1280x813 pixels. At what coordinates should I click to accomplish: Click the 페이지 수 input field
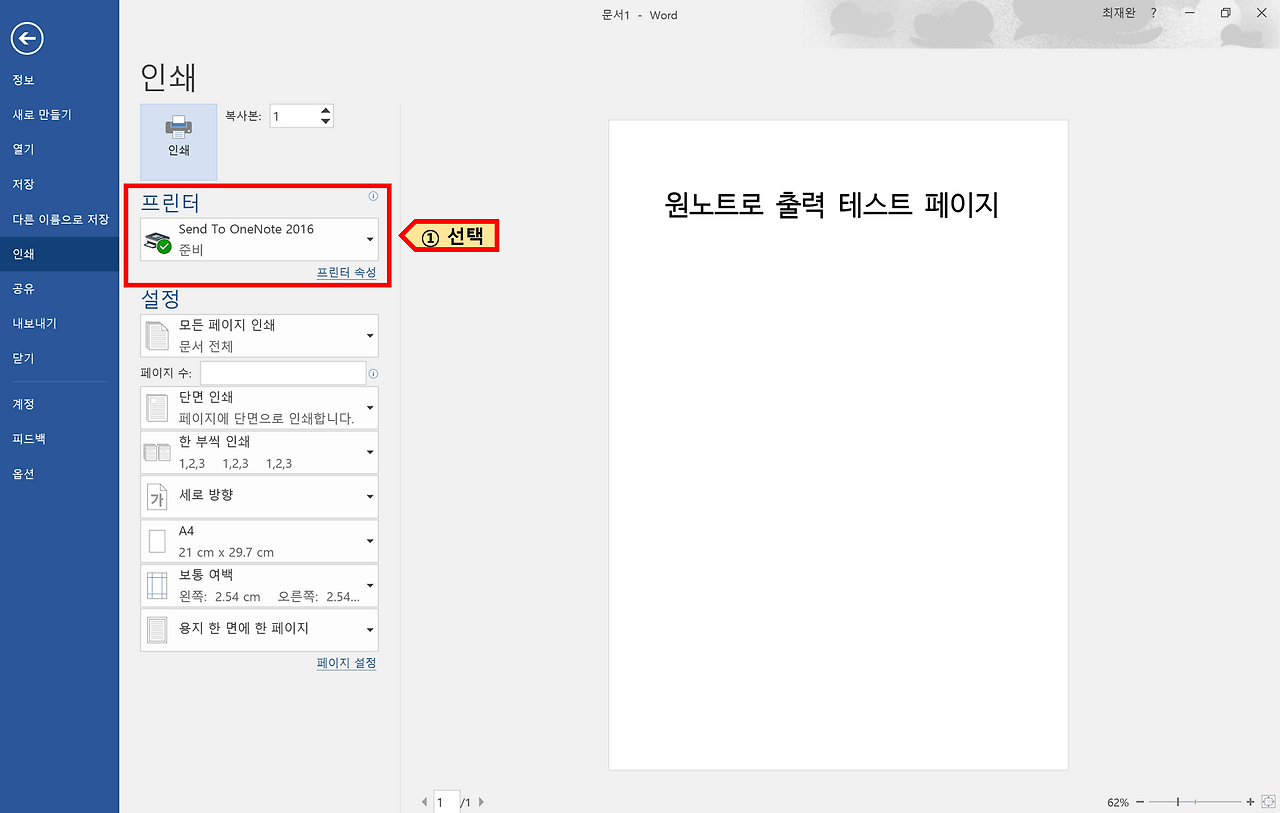point(283,372)
